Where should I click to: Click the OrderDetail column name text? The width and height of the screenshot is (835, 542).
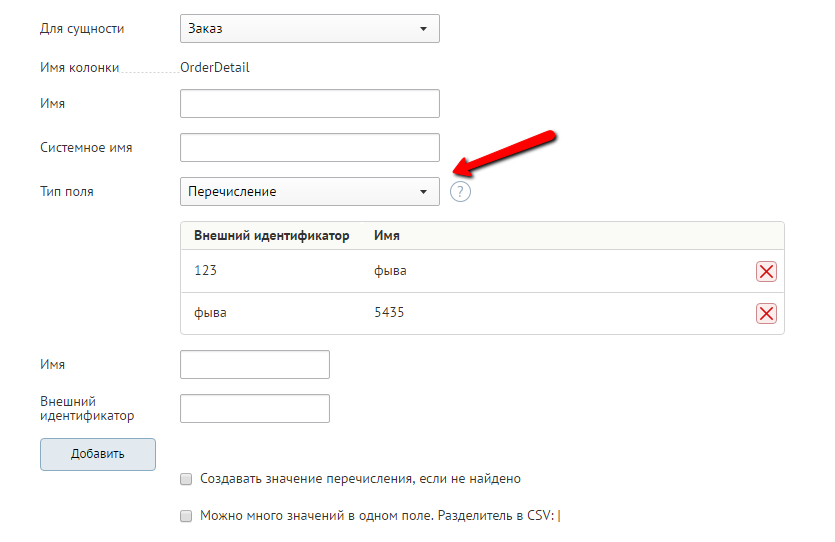click(215, 68)
